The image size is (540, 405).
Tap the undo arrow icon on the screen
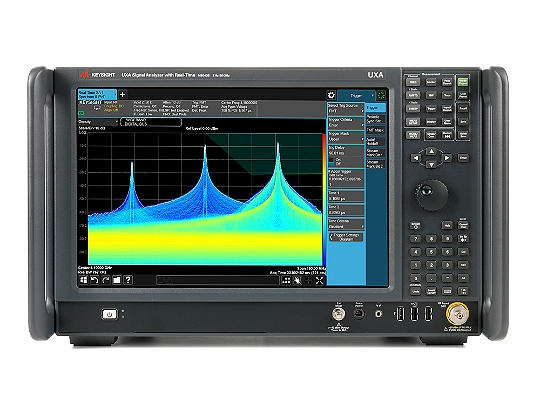(94, 280)
